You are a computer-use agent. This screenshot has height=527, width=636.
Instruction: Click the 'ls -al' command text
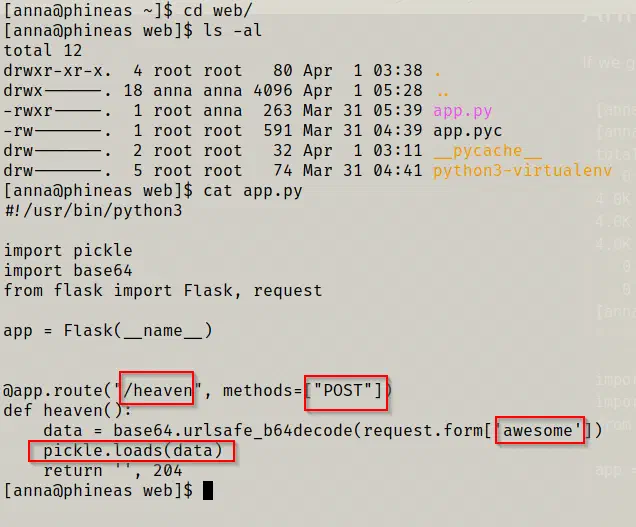tap(233, 31)
